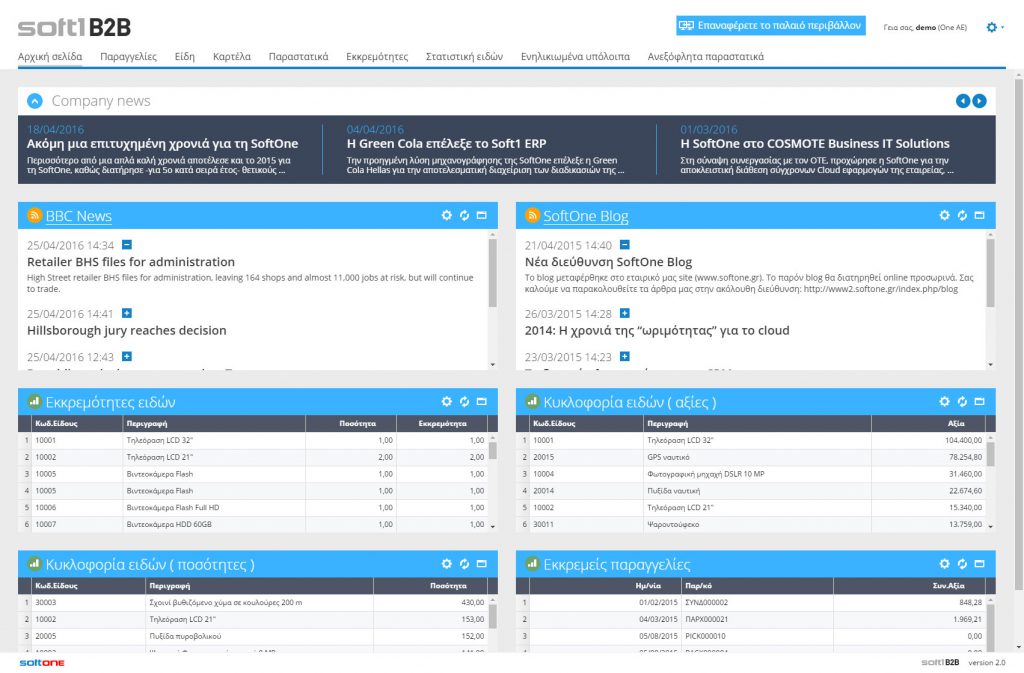Open the Παραστατικά menu
Screen dimensions: 1024x673
click(298, 57)
